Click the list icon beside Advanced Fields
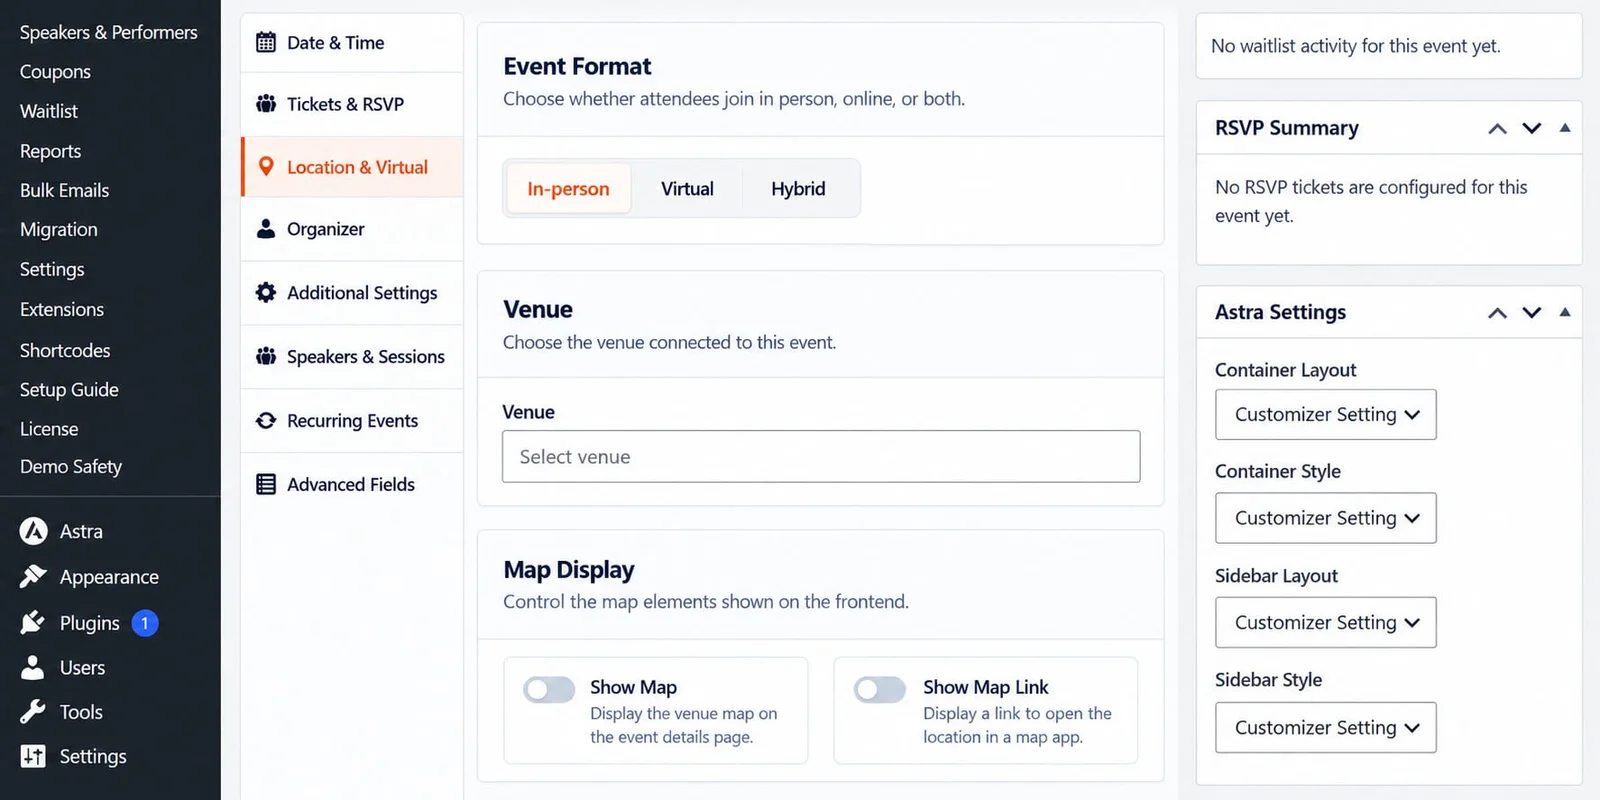This screenshot has width=1600, height=800. [x=266, y=484]
